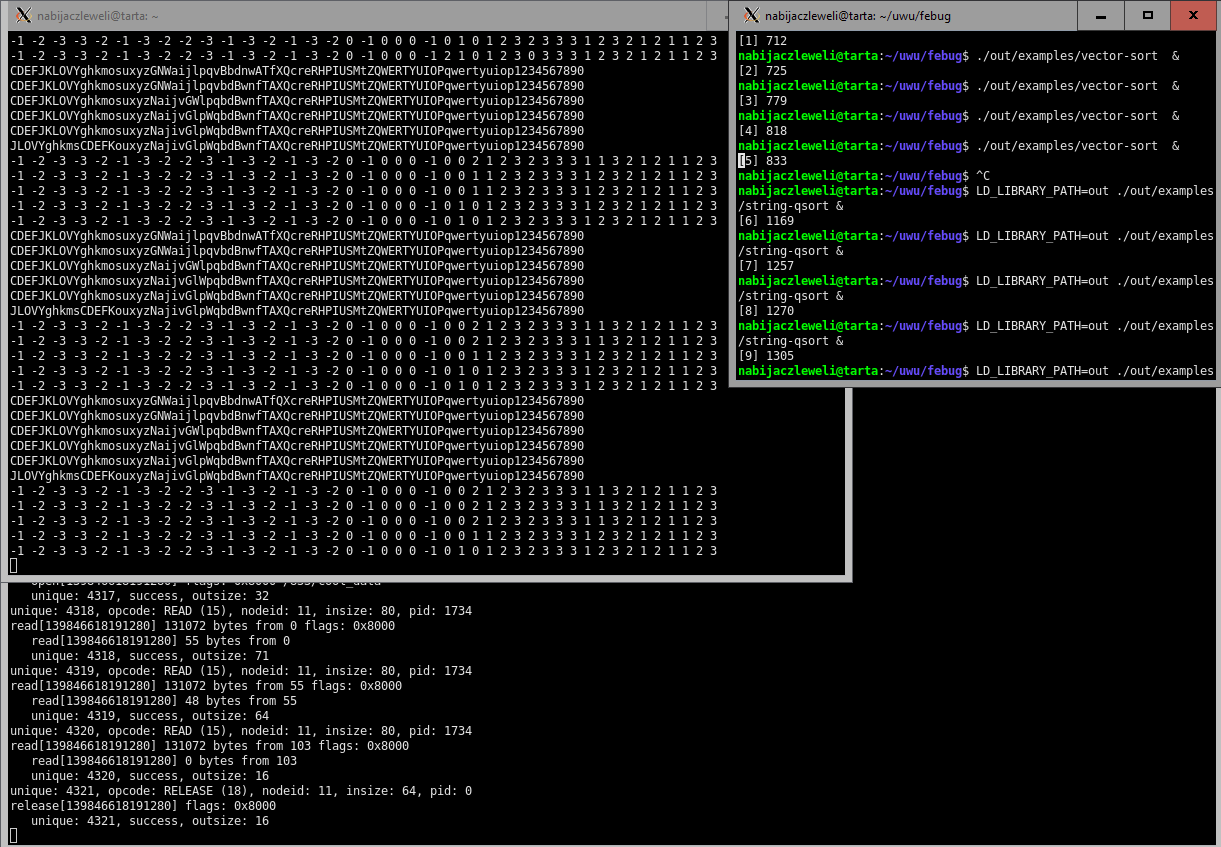Minimize the ~/uwu/febug terminal window
Screen dimensions: 1221x847
[1101, 15]
